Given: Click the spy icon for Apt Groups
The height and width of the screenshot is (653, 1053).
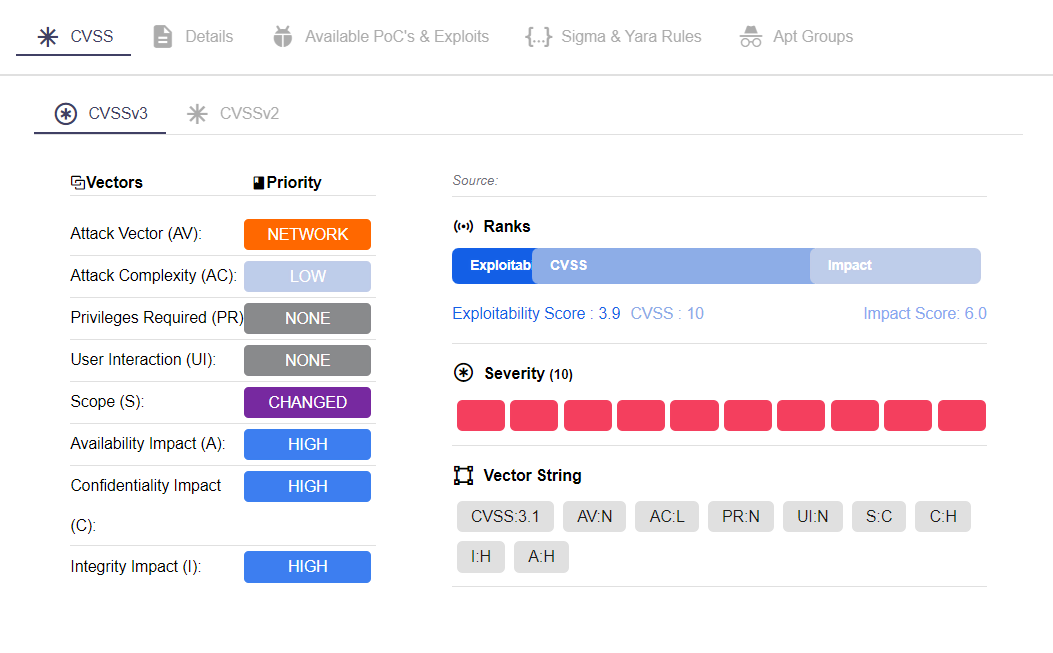Looking at the screenshot, I should 751,36.
